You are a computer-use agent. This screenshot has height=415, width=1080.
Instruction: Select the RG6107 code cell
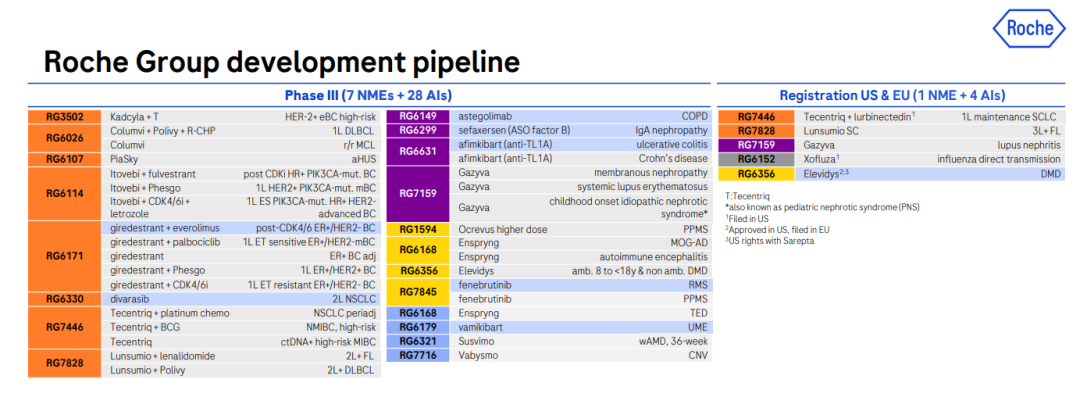click(64, 159)
